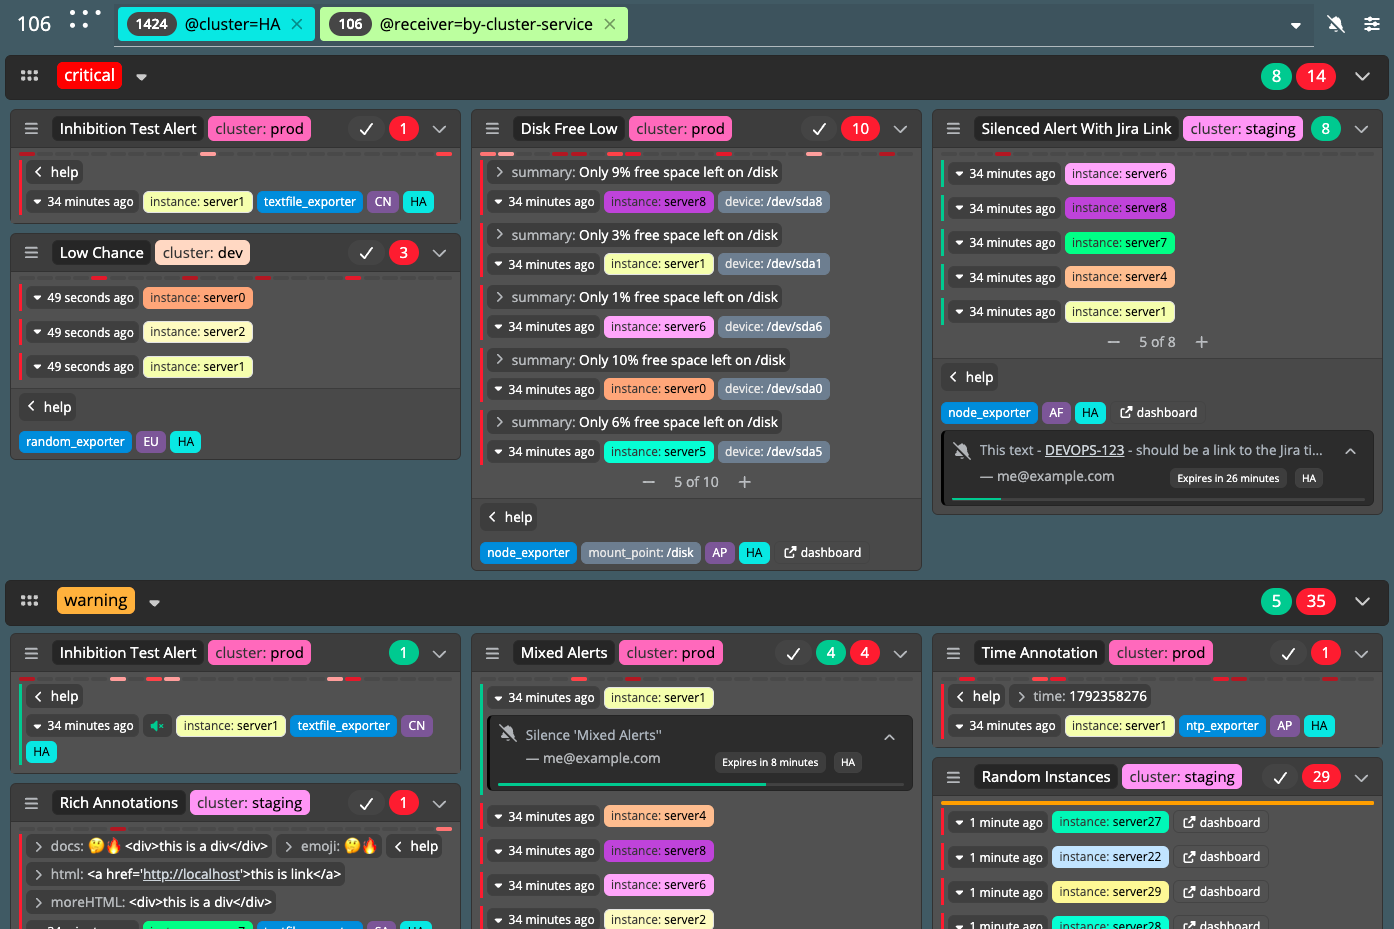Screen dimensions: 1394x929
Task: Open dashboard link for instance: server27 row
Action: pyautogui.click(x=1221, y=823)
